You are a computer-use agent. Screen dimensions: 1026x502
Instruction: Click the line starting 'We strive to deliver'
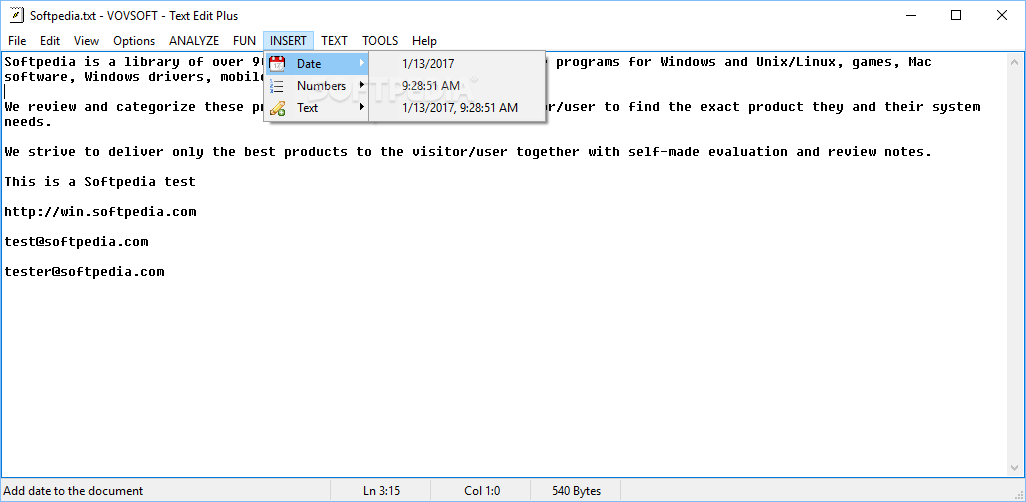[x=468, y=152]
